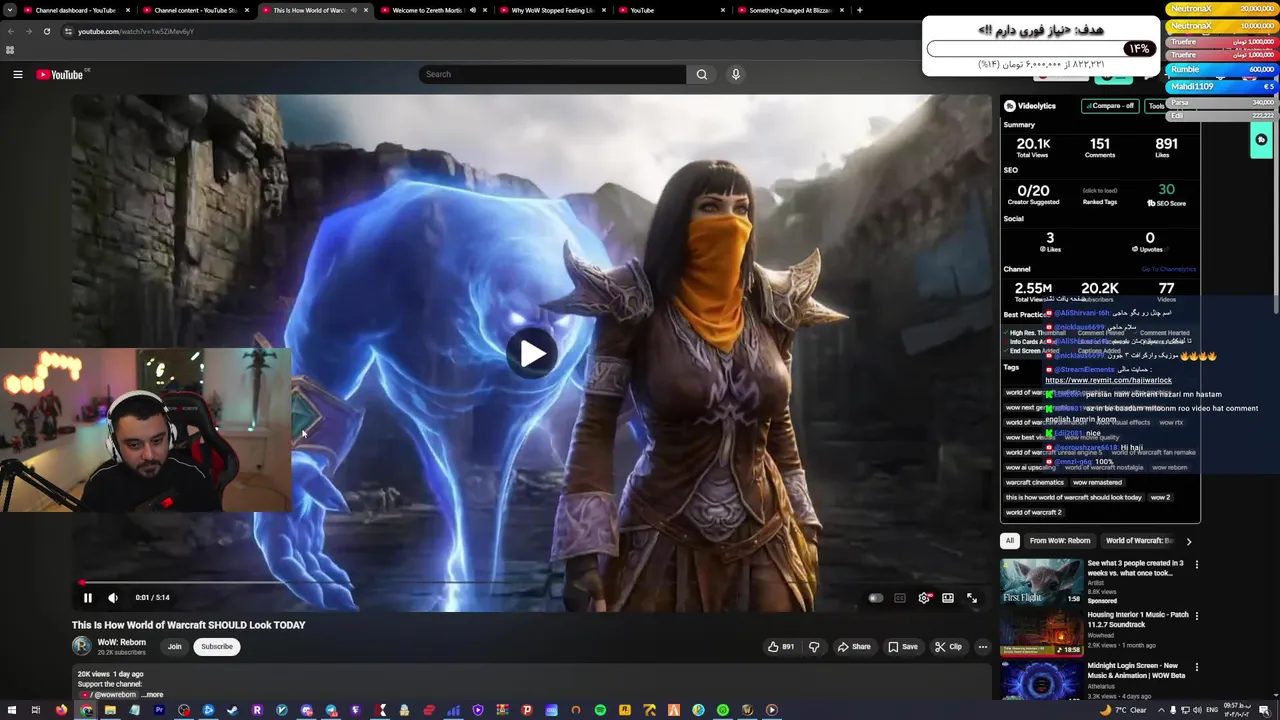Screen dimensions: 1280x720
Task: Open options for See what 3 people created
Action: tap(1197, 565)
